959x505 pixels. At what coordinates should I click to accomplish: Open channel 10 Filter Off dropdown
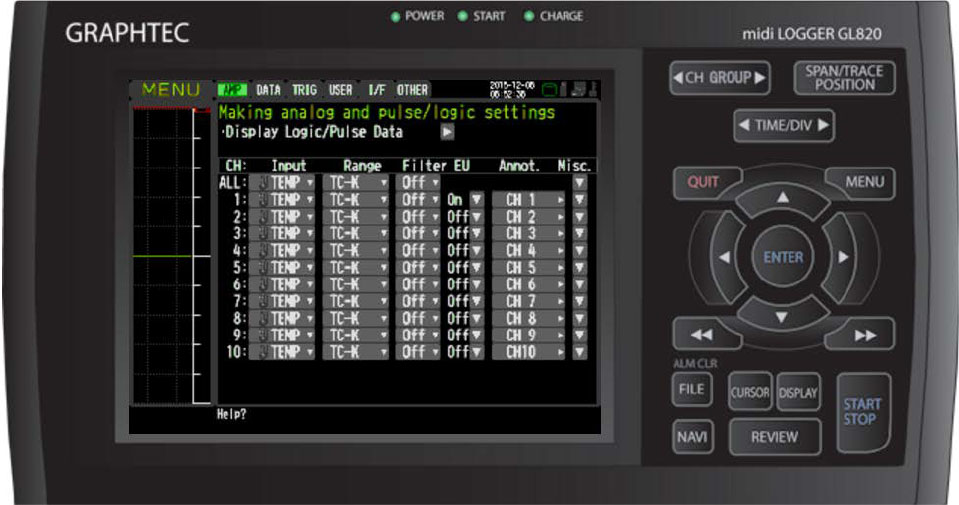pos(418,352)
